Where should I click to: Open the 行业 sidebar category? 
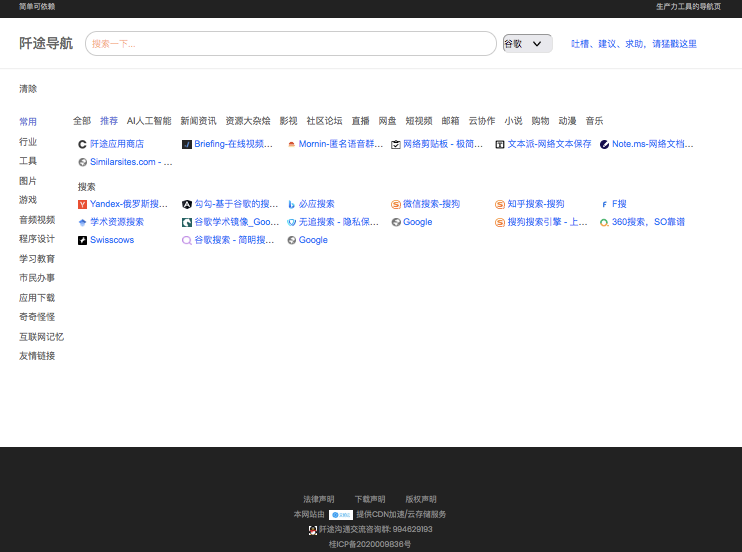click(28, 142)
